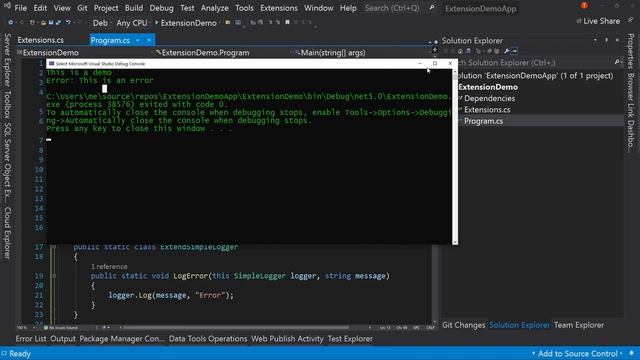The height and width of the screenshot is (360, 640).
Task: Open the Extensions menu
Action: point(279,8)
